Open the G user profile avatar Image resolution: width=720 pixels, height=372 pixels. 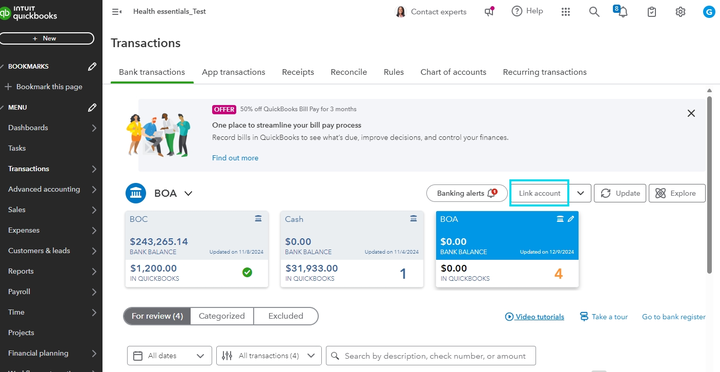(x=709, y=12)
